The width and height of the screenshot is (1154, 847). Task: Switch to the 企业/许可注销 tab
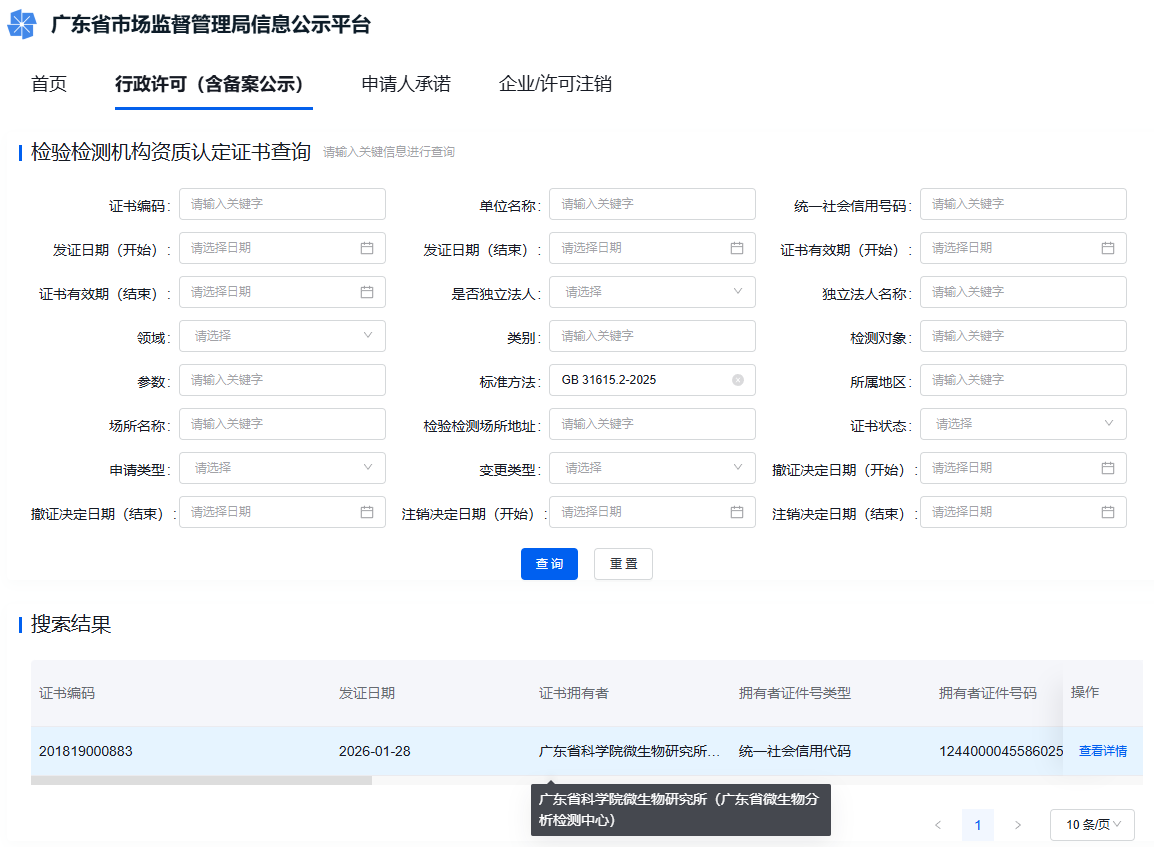click(556, 84)
